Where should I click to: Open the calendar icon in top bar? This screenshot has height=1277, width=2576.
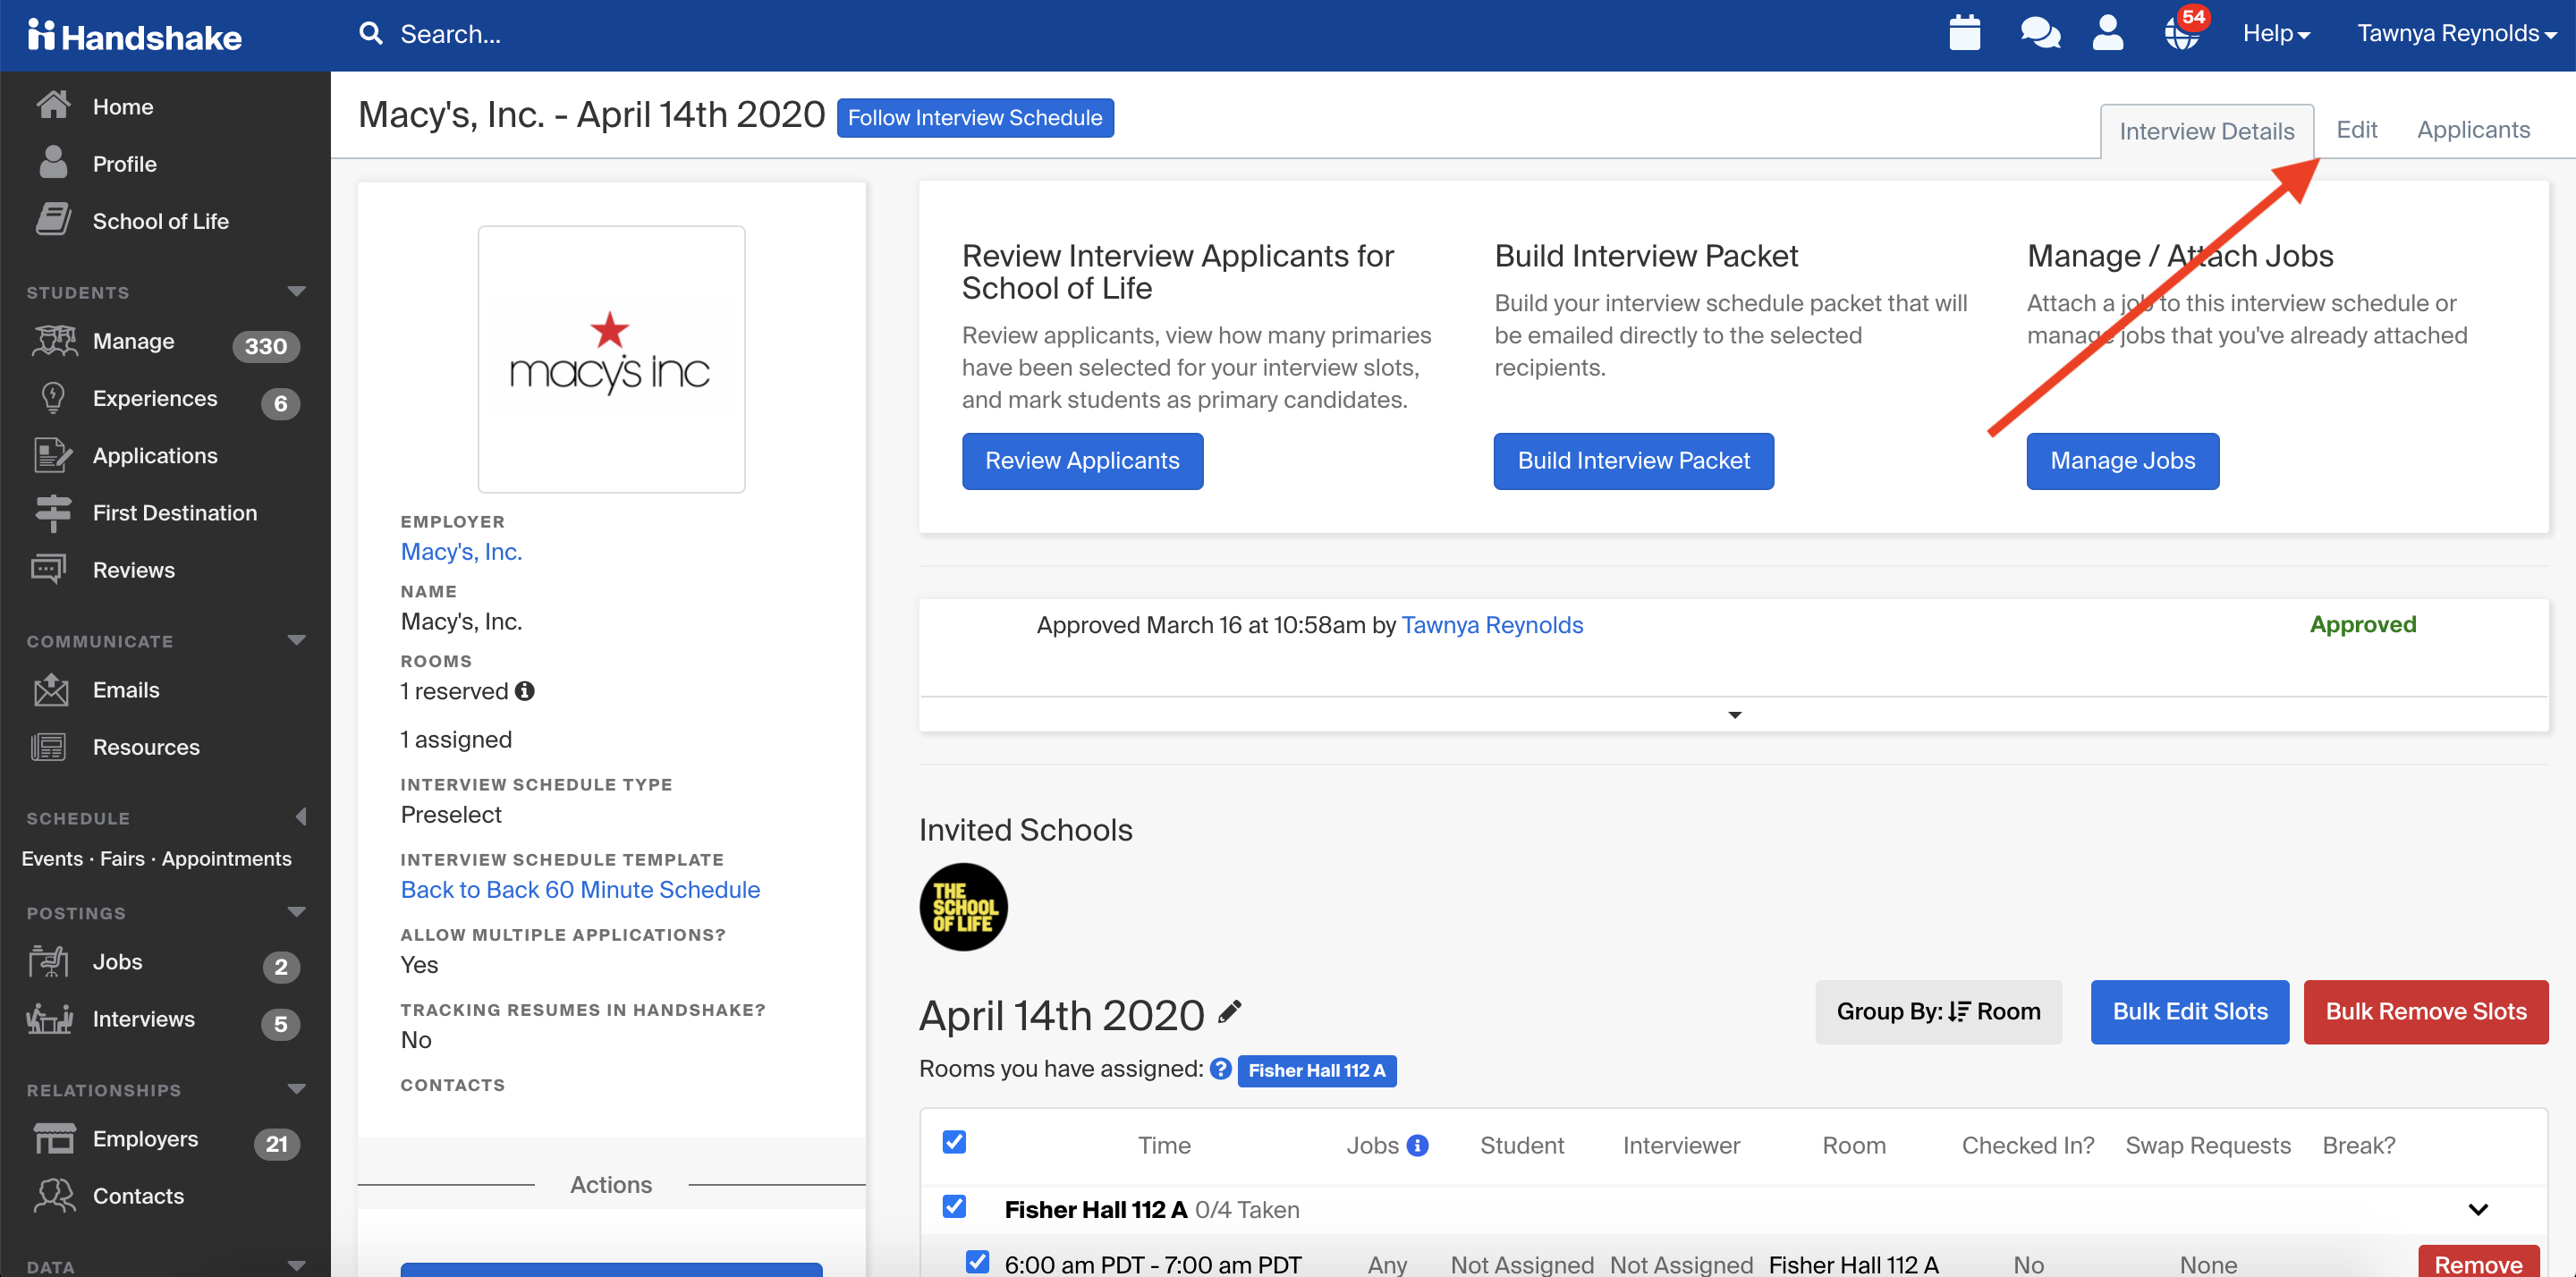1964,33
